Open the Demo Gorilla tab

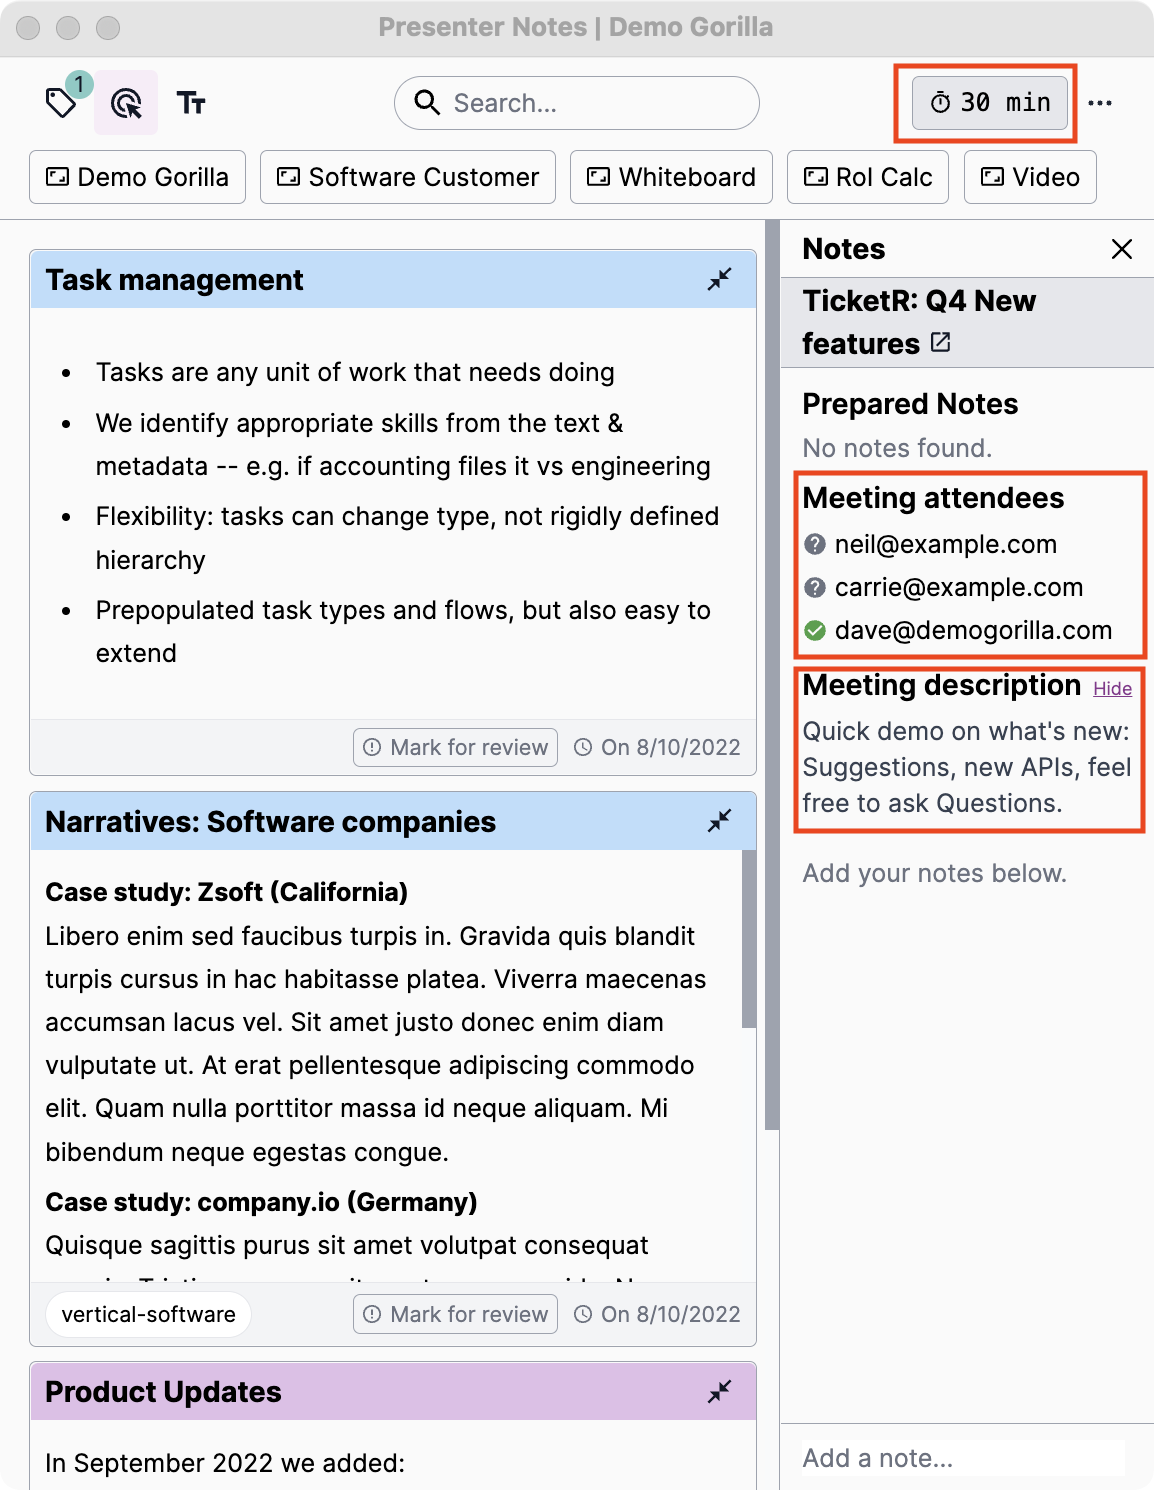138,177
